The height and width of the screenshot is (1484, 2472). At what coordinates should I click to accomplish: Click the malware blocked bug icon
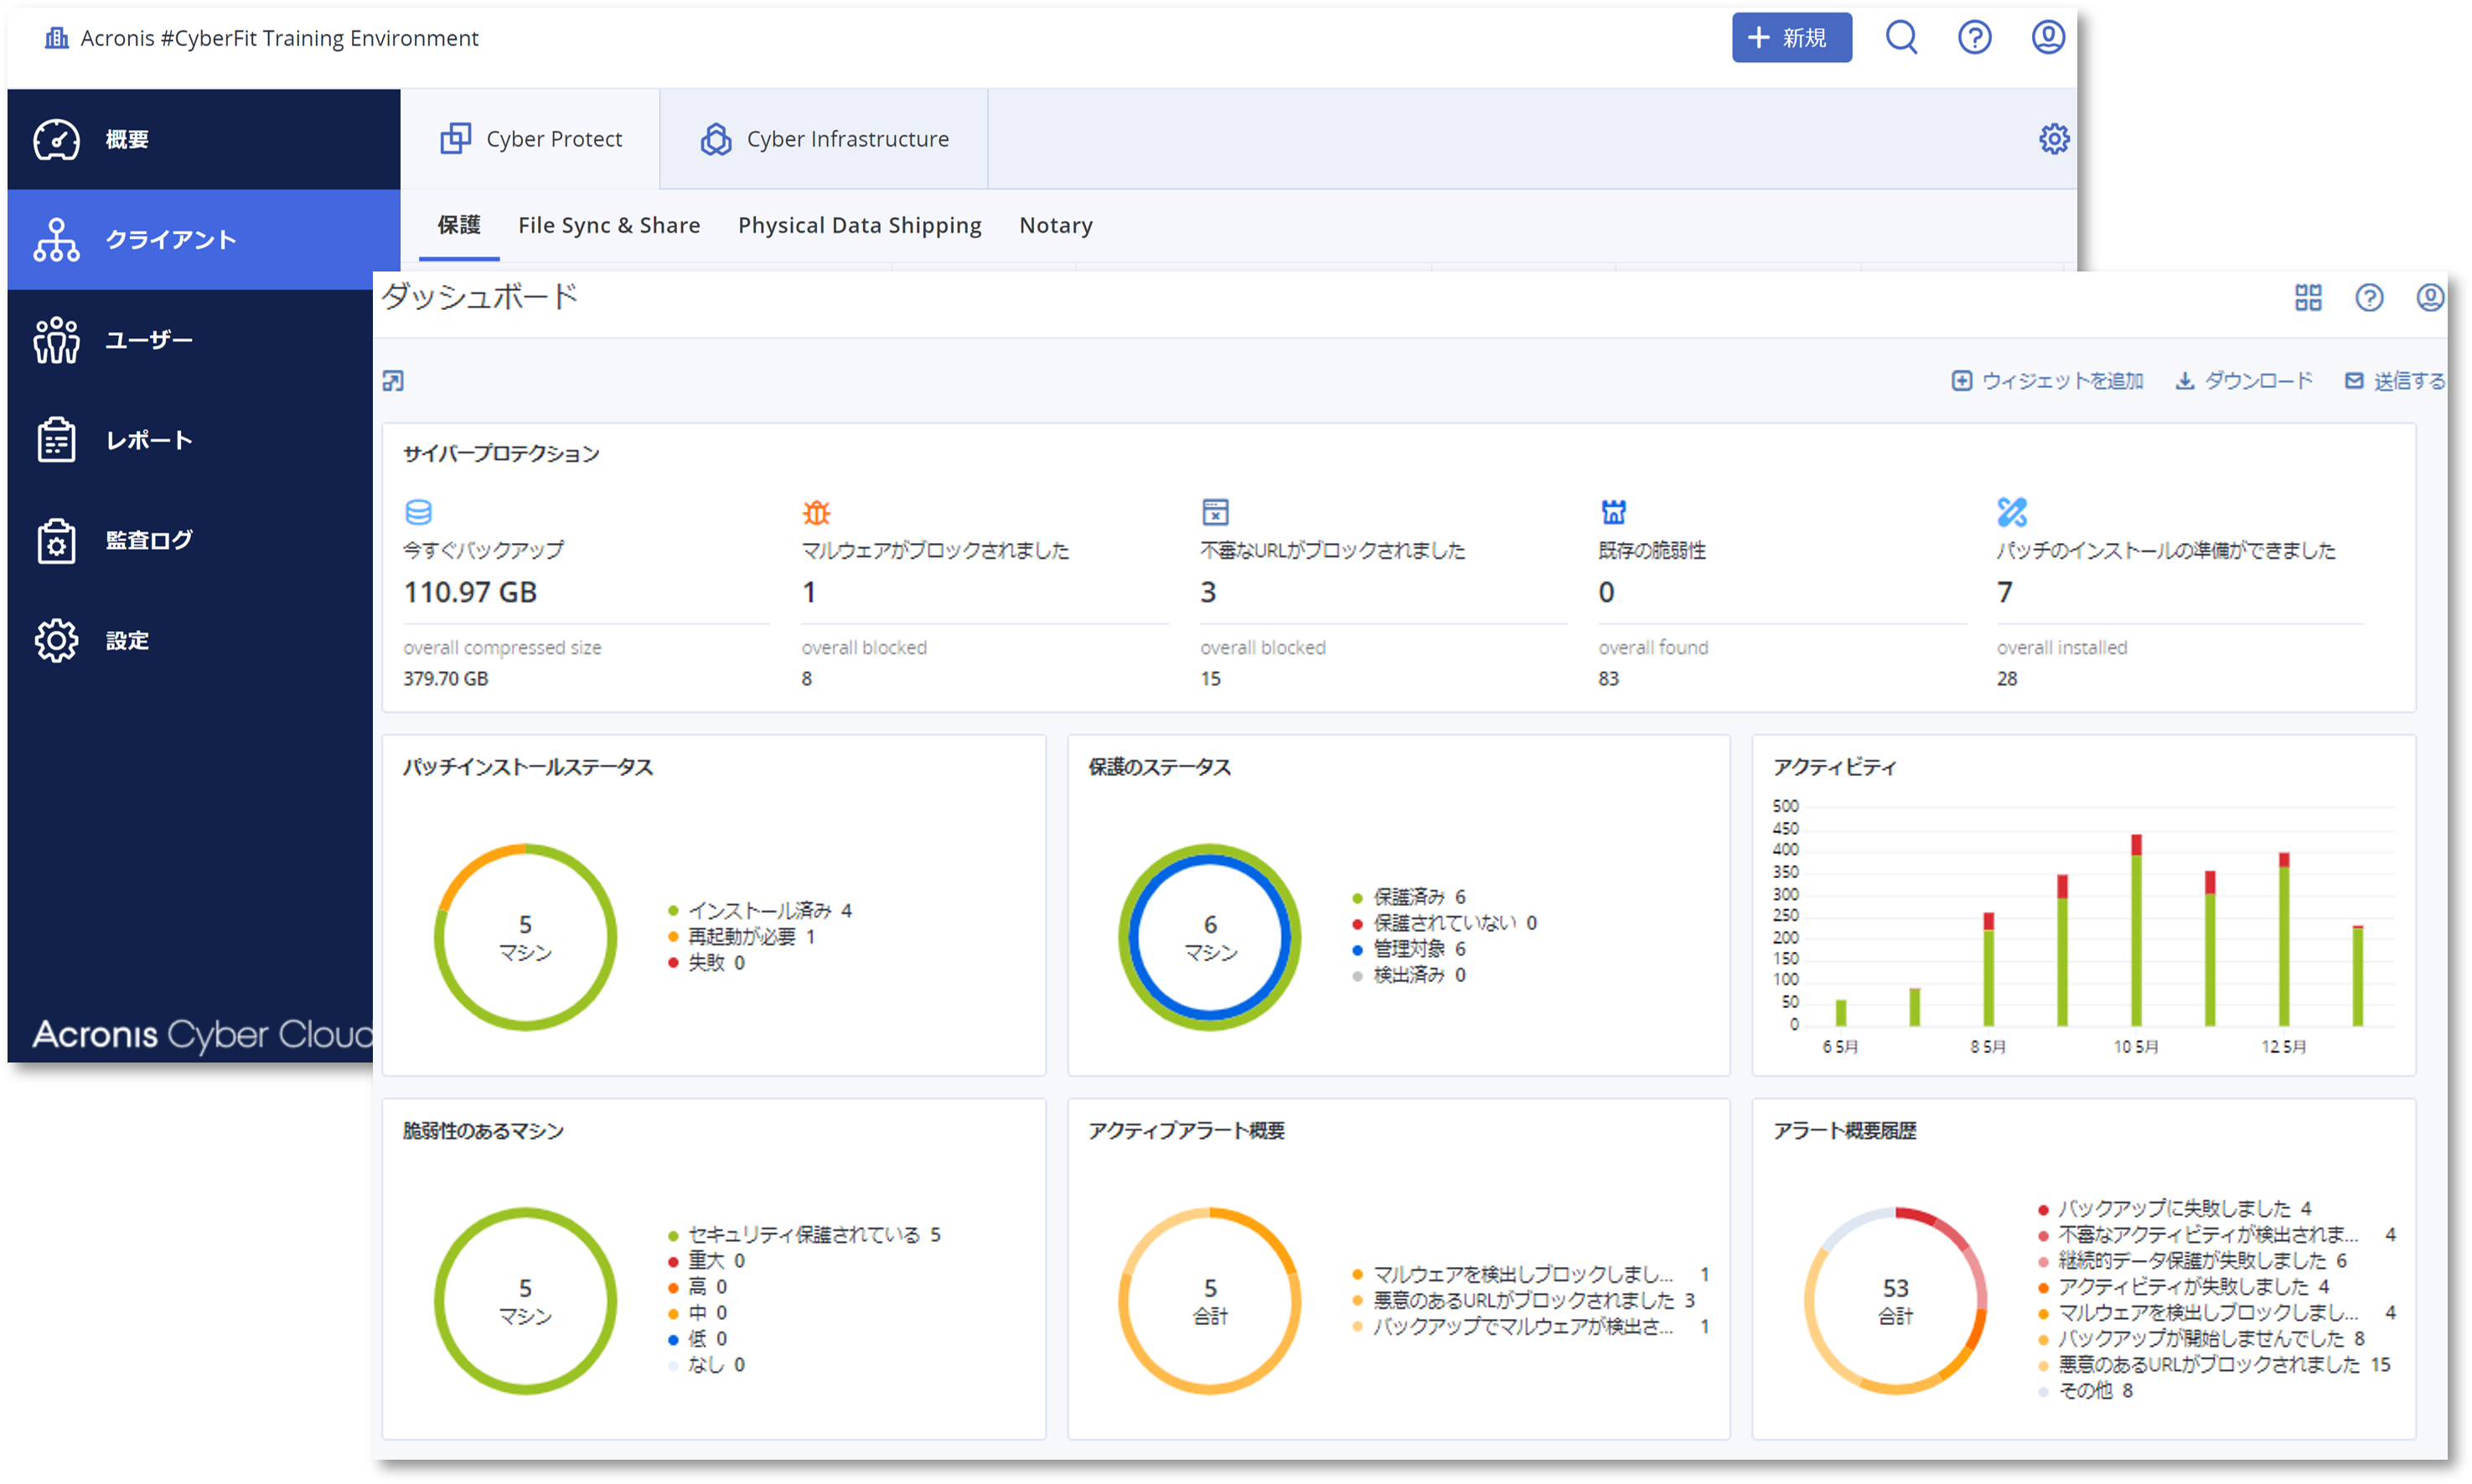817,512
